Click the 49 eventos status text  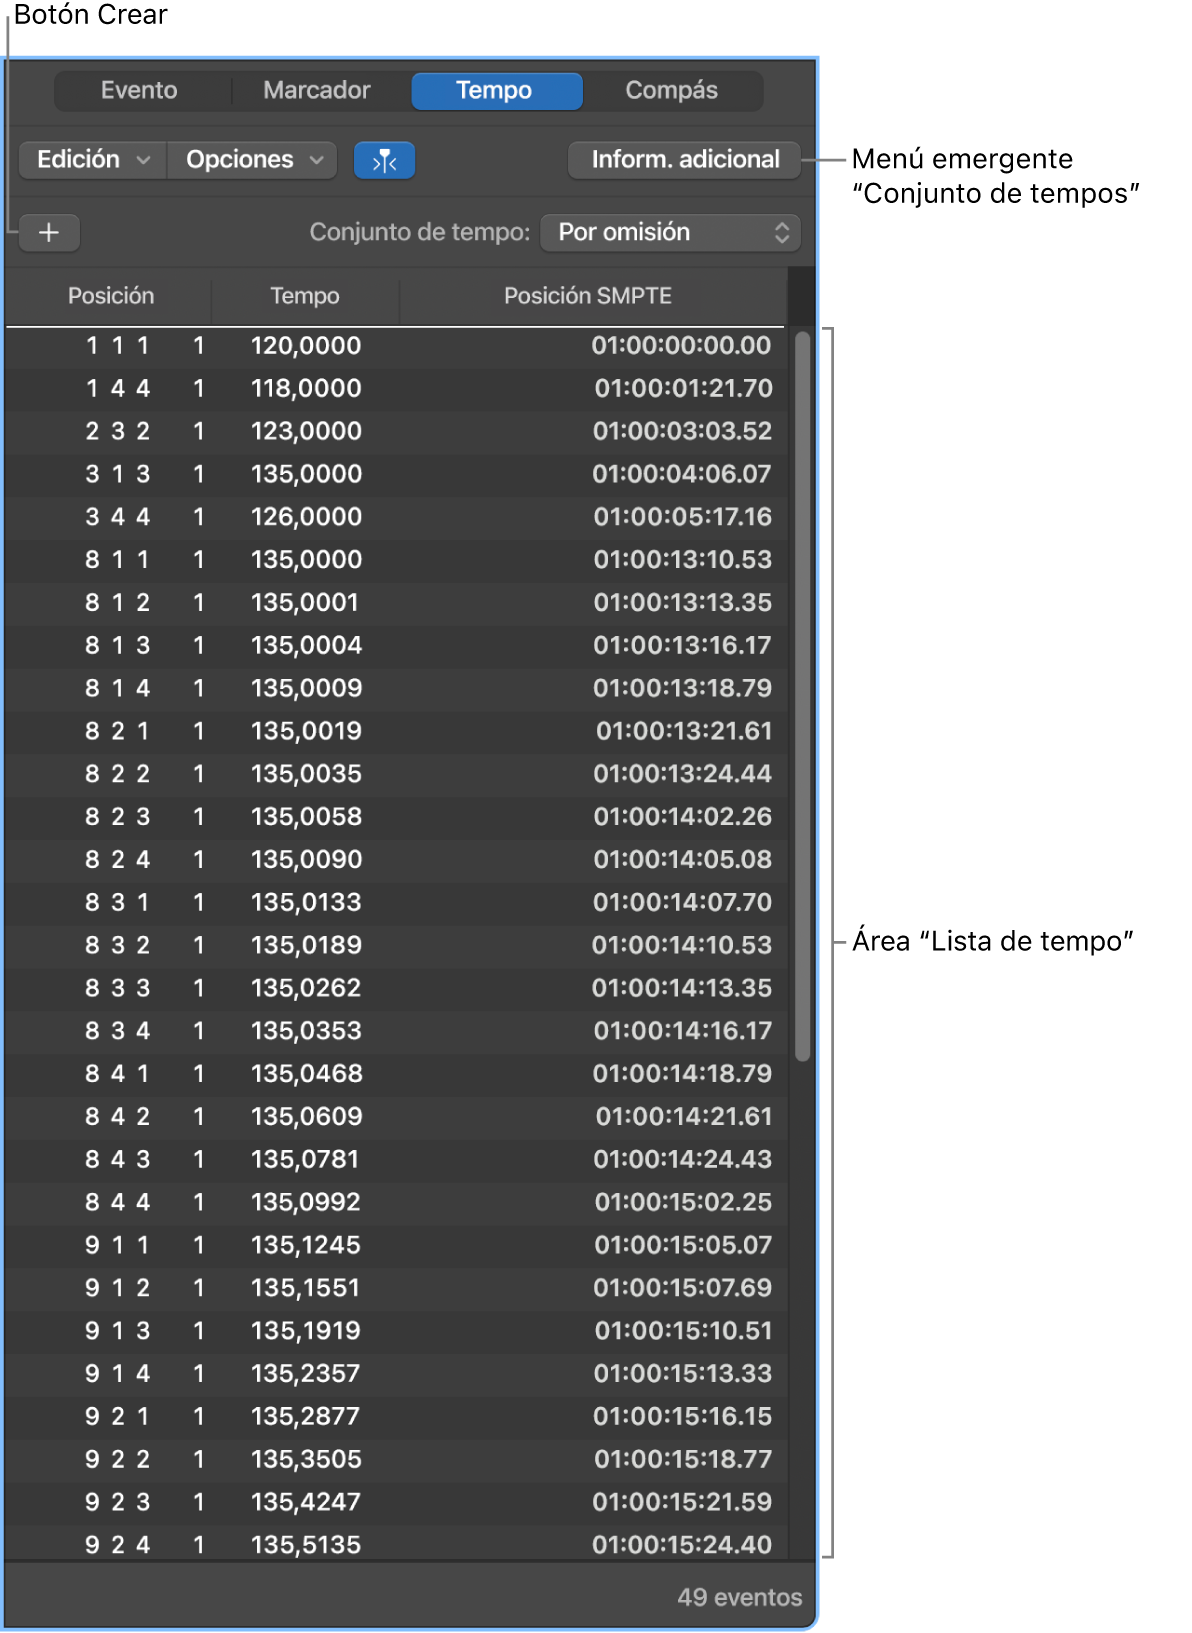pyautogui.click(x=739, y=1598)
